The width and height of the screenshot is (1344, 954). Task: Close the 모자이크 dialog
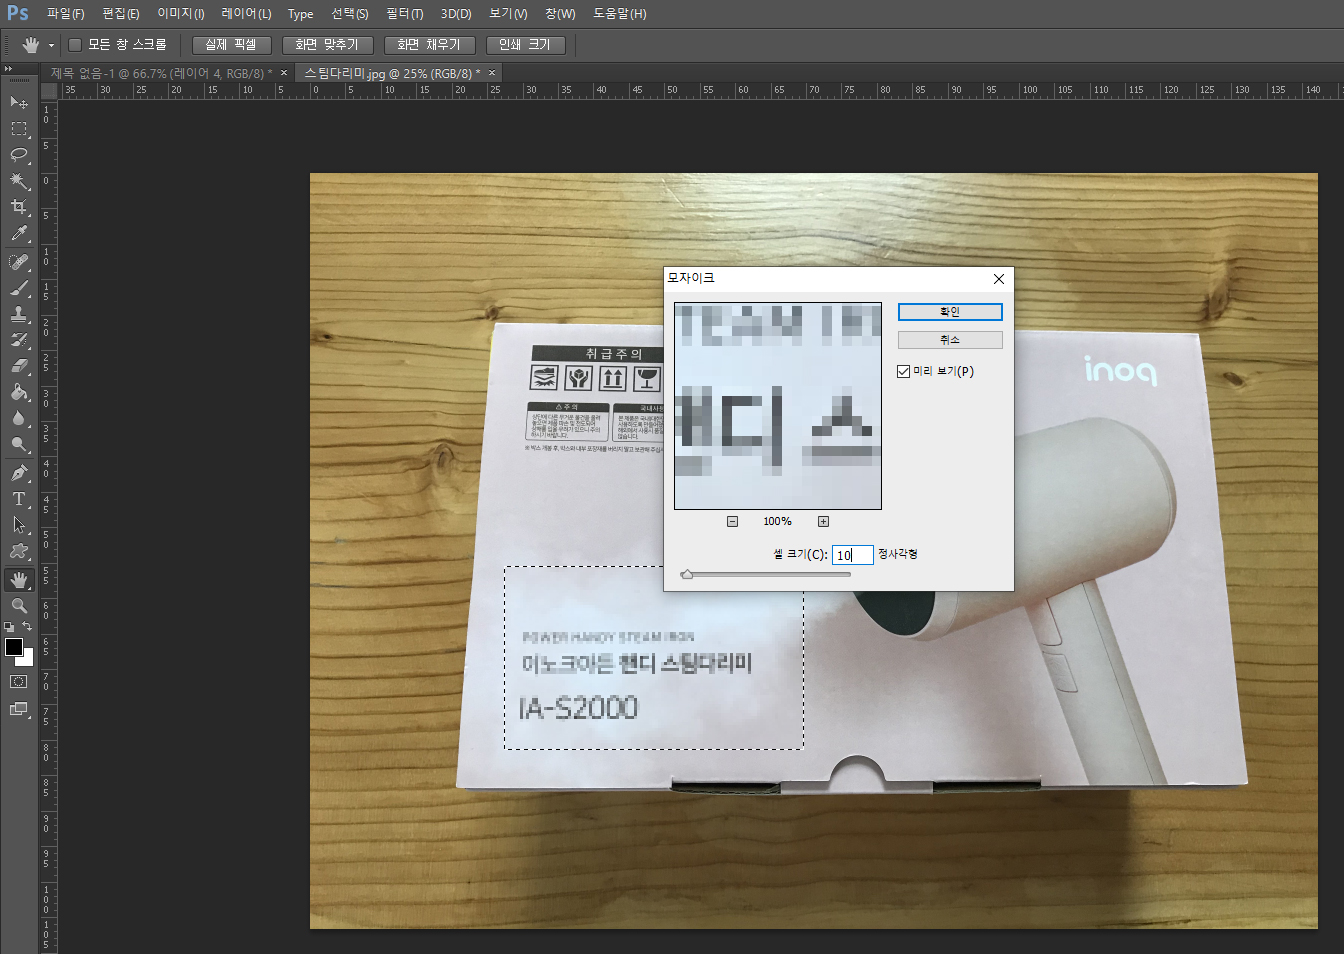click(x=998, y=279)
